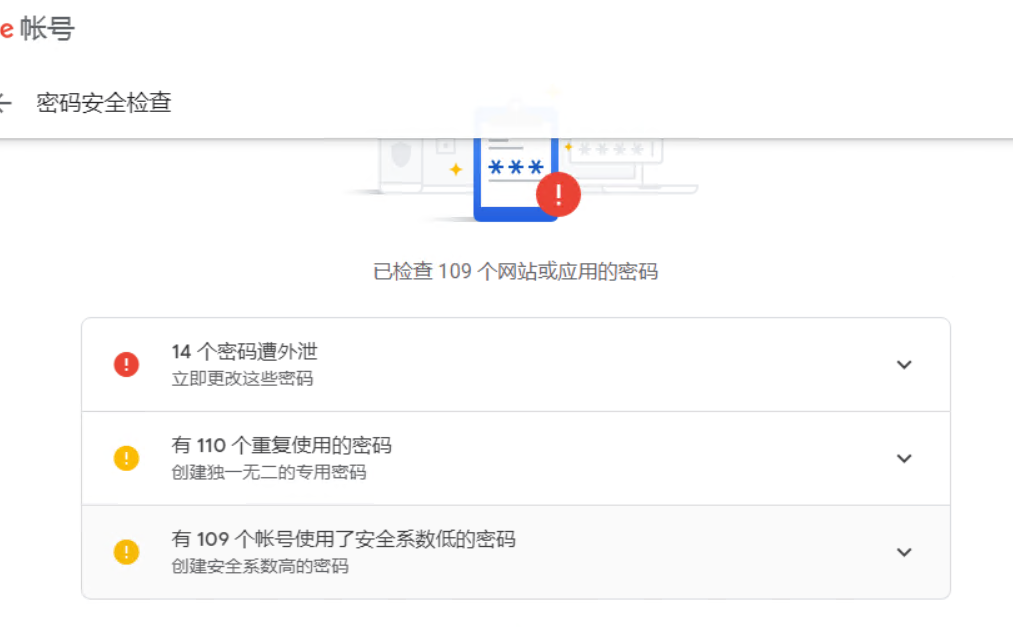This screenshot has height=627, width=1013.
Task: Select the 有 110 个重复使用的密码 row
Action: [500, 458]
